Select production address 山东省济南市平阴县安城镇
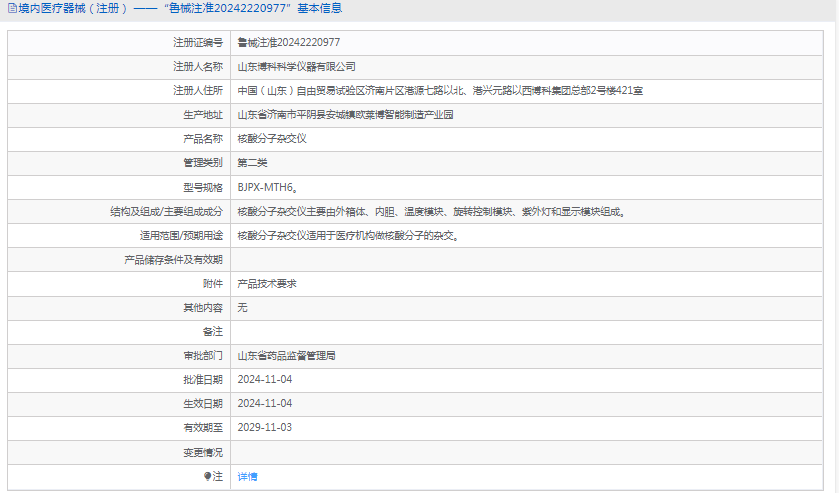Viewport: 839px width, 493px height. pos(345,115)
